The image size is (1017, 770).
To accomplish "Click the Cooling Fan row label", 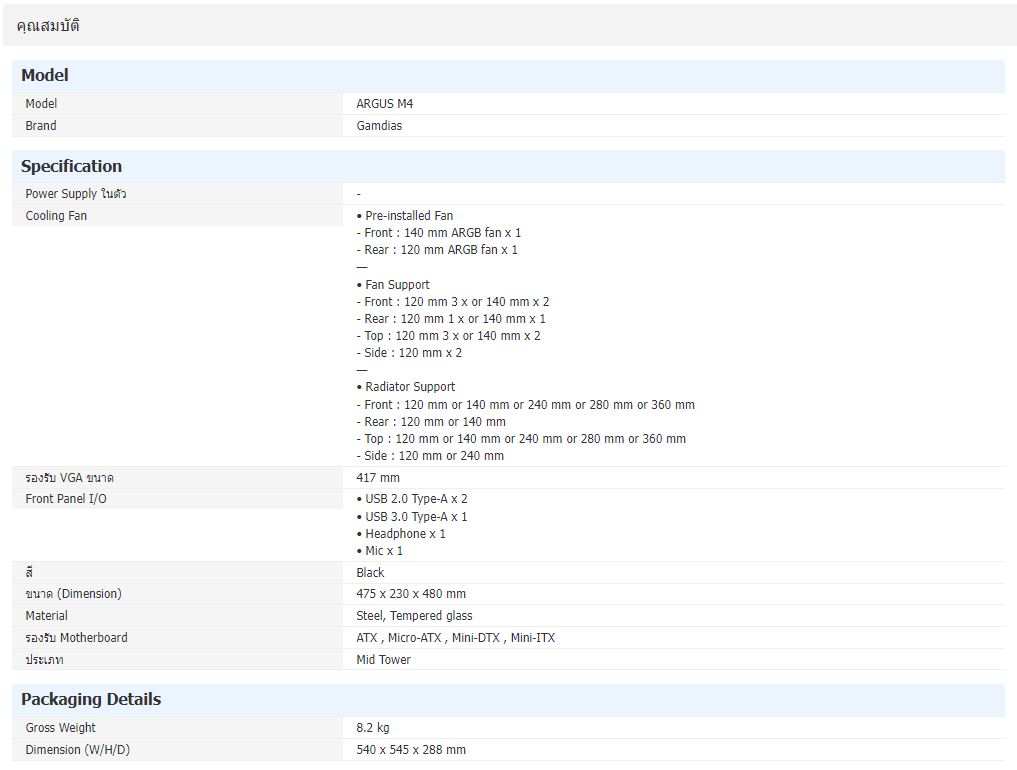I will [x=56, y=216].
